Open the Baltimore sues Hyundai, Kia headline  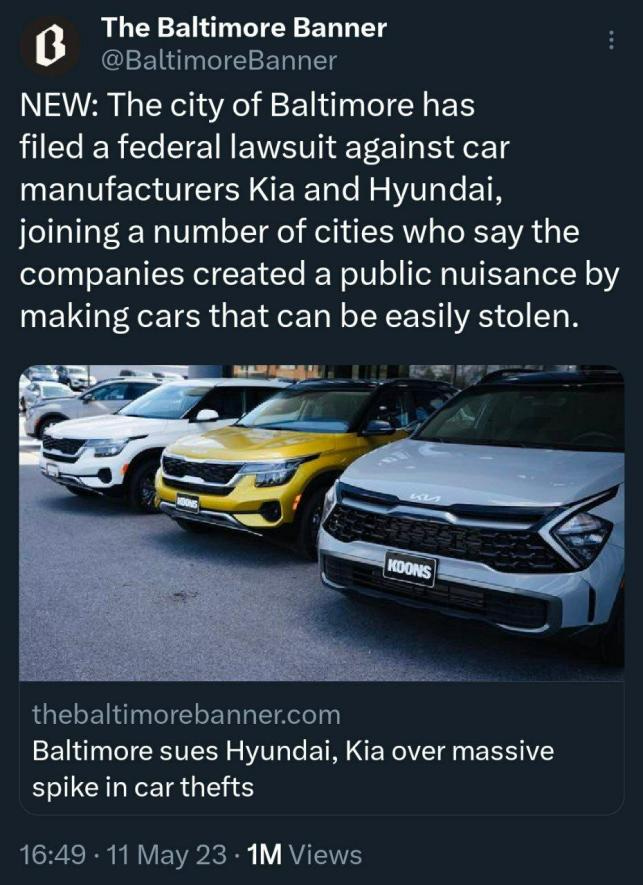[293, 769]
